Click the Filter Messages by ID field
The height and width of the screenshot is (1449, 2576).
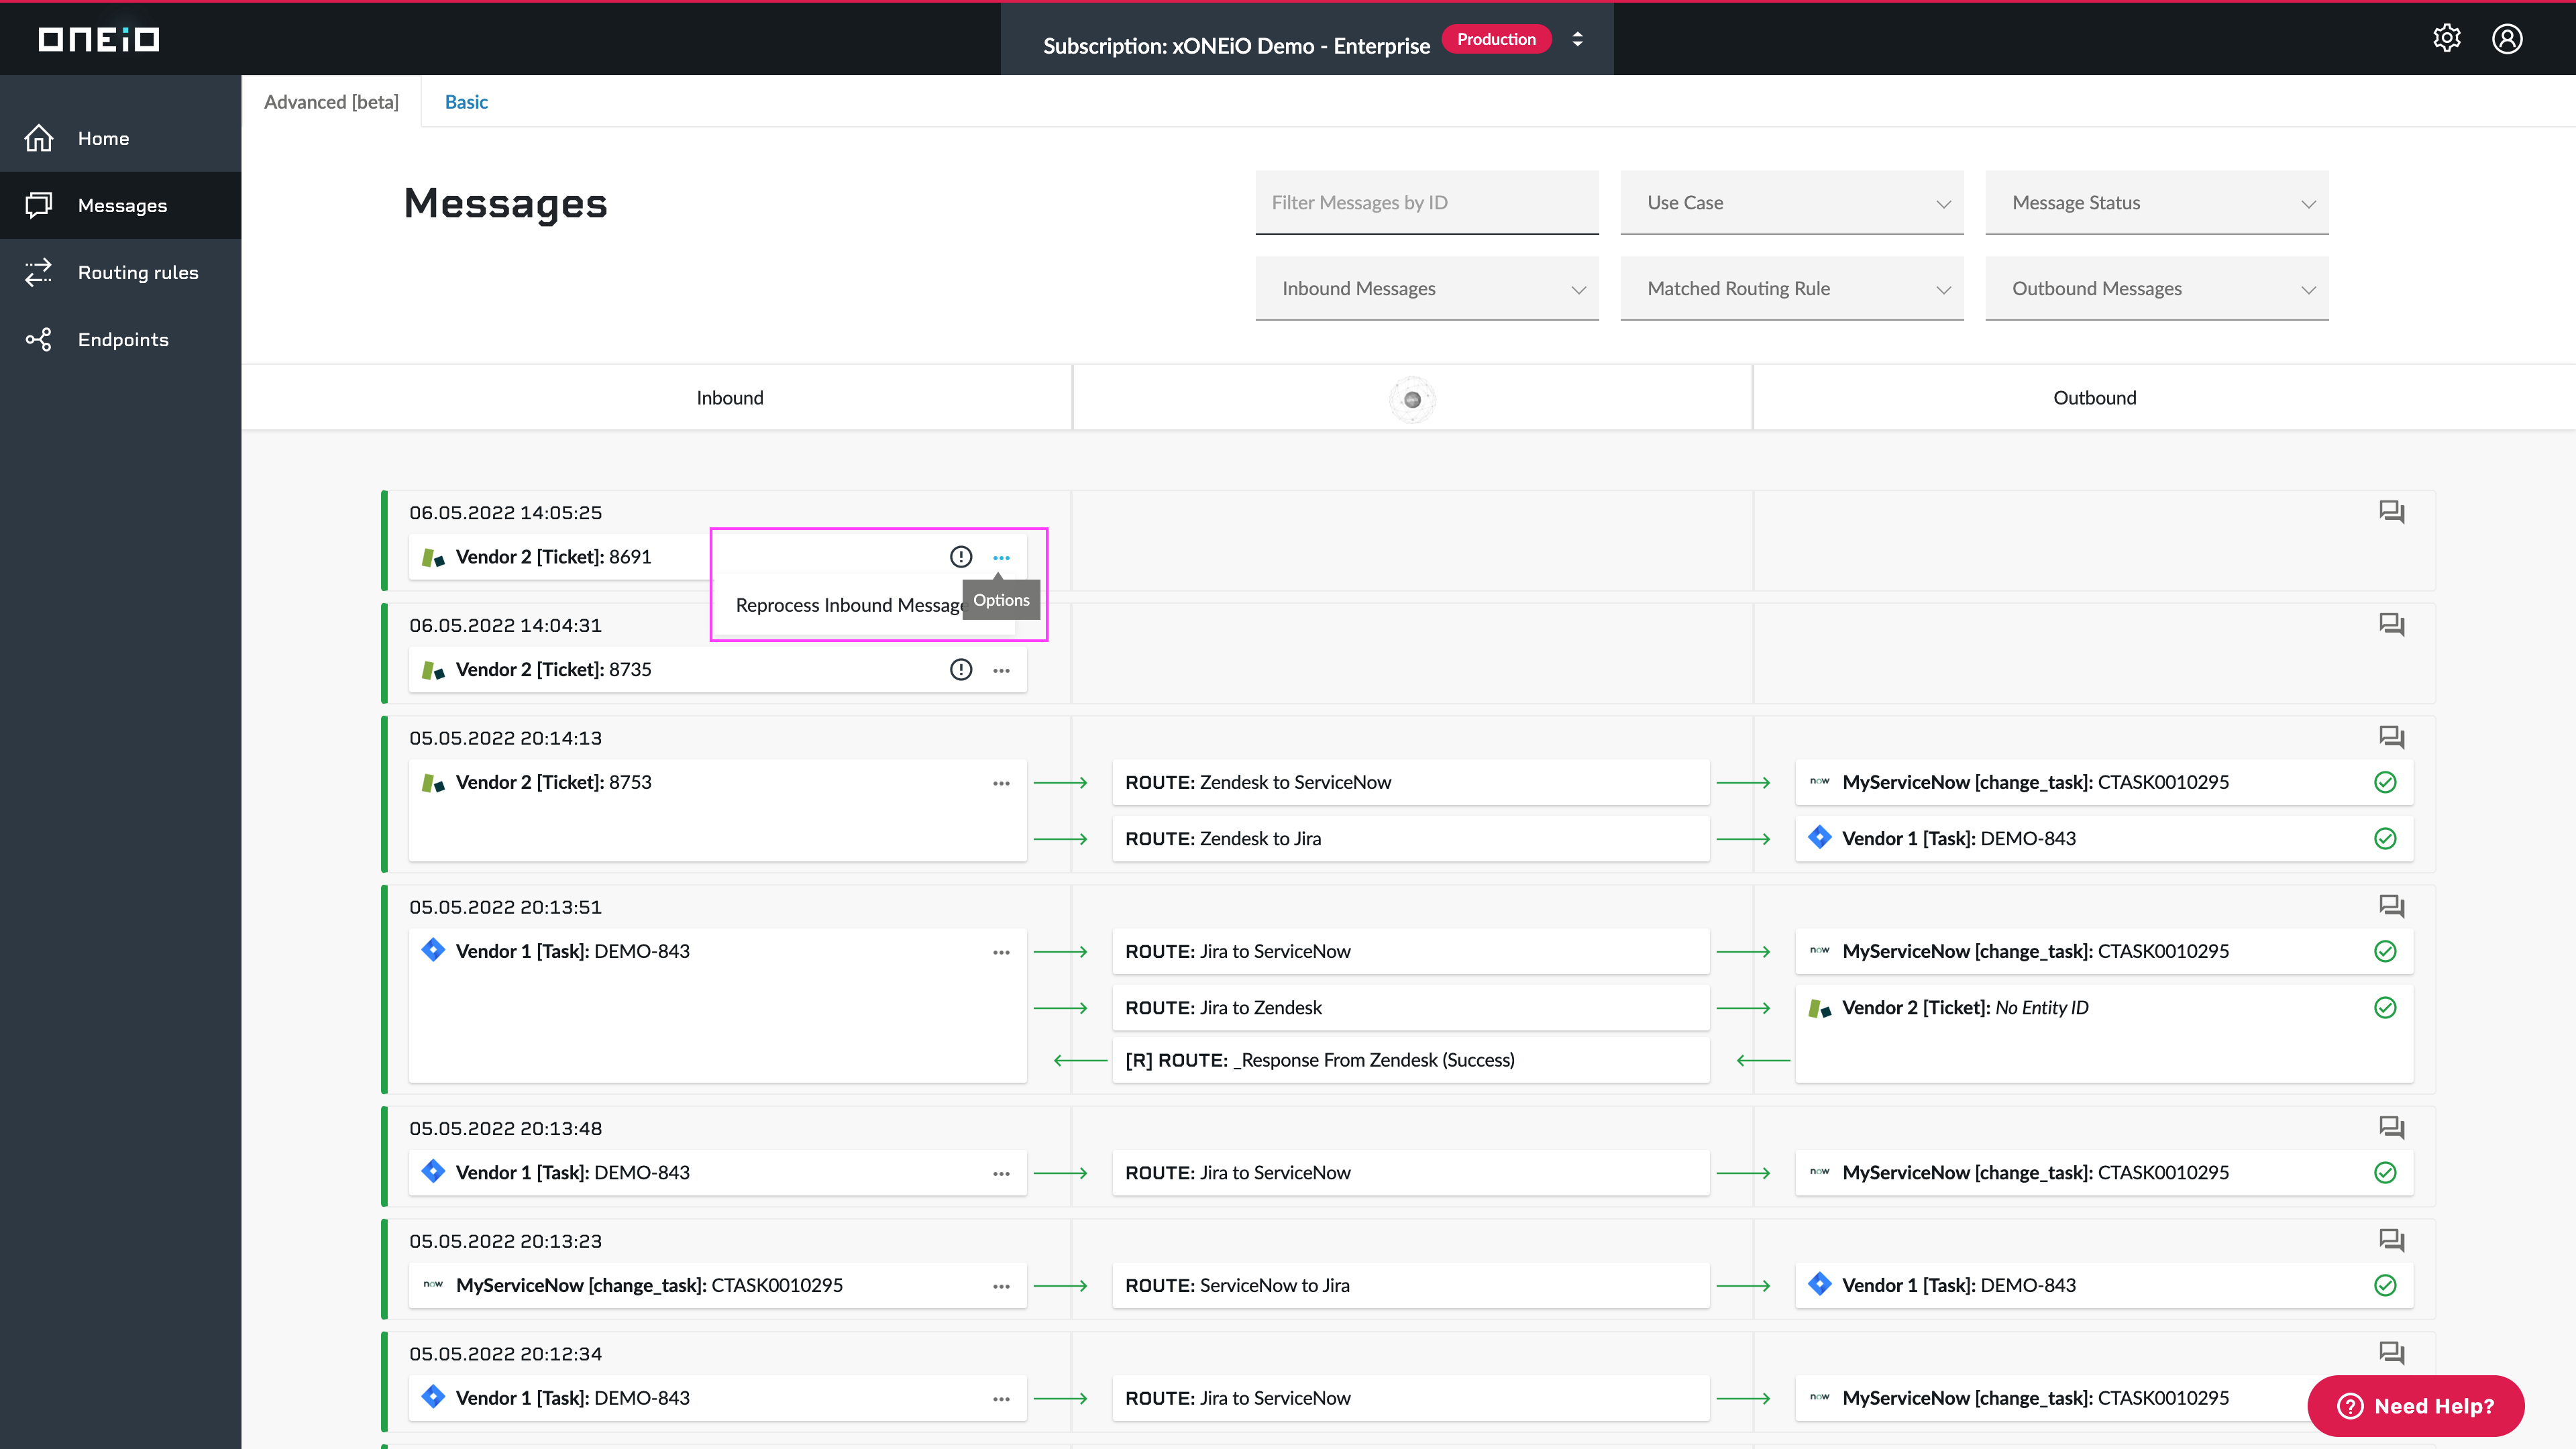coord(1426,203)
